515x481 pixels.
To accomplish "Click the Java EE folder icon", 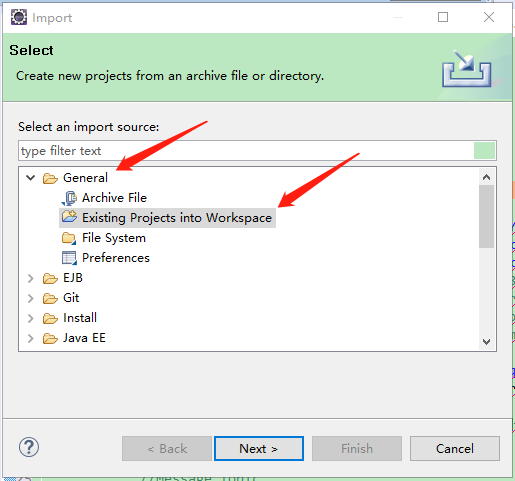I will tap(50, 338).
